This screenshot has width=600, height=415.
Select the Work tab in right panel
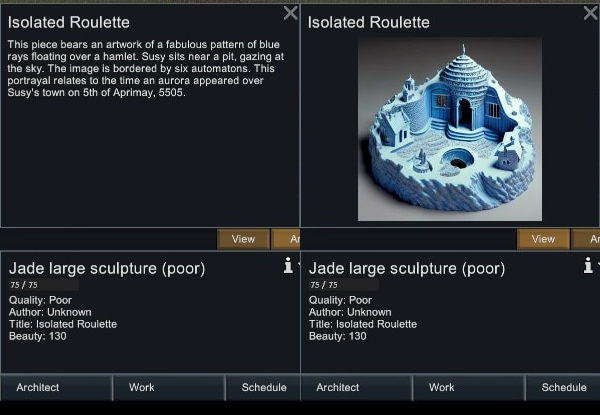(442, 387)
